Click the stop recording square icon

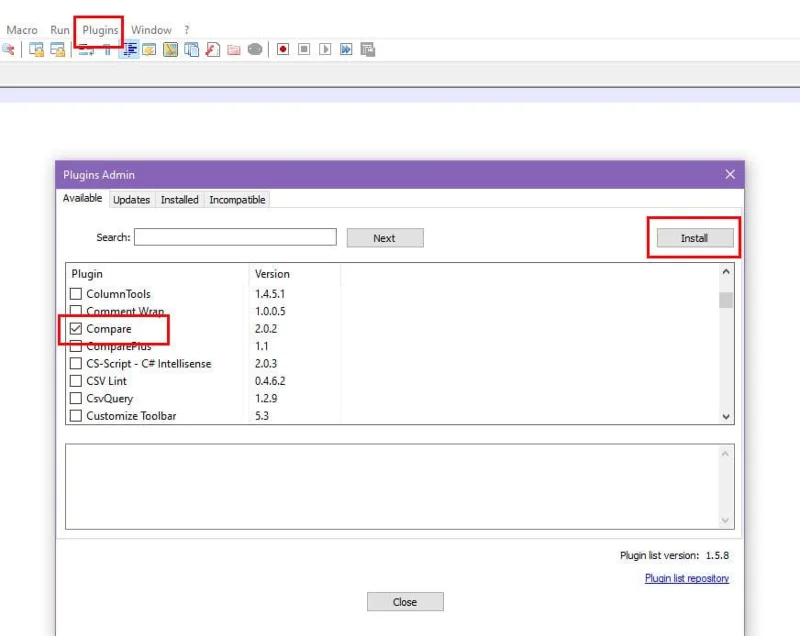[304, 49]
